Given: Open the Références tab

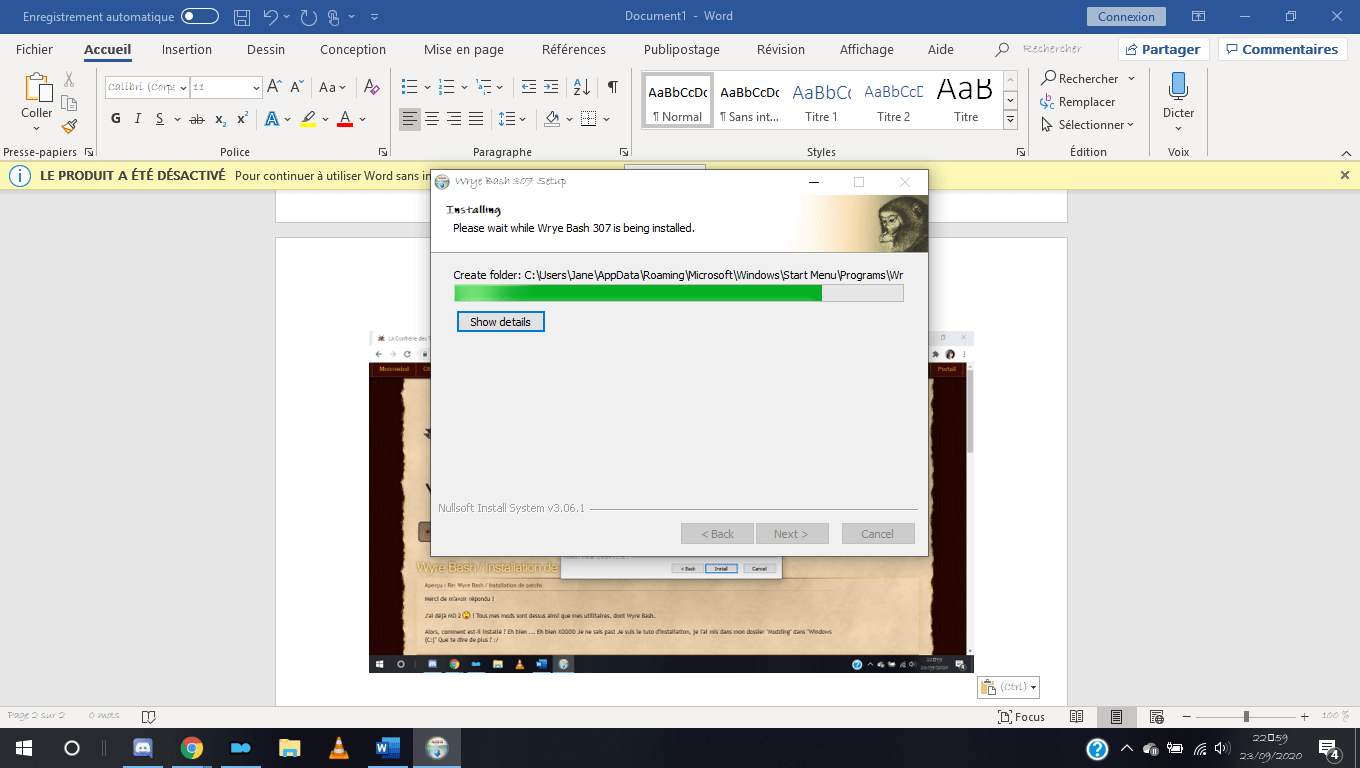Looking at the screenshot, I should pyautogui.click(x=574, y=49).
